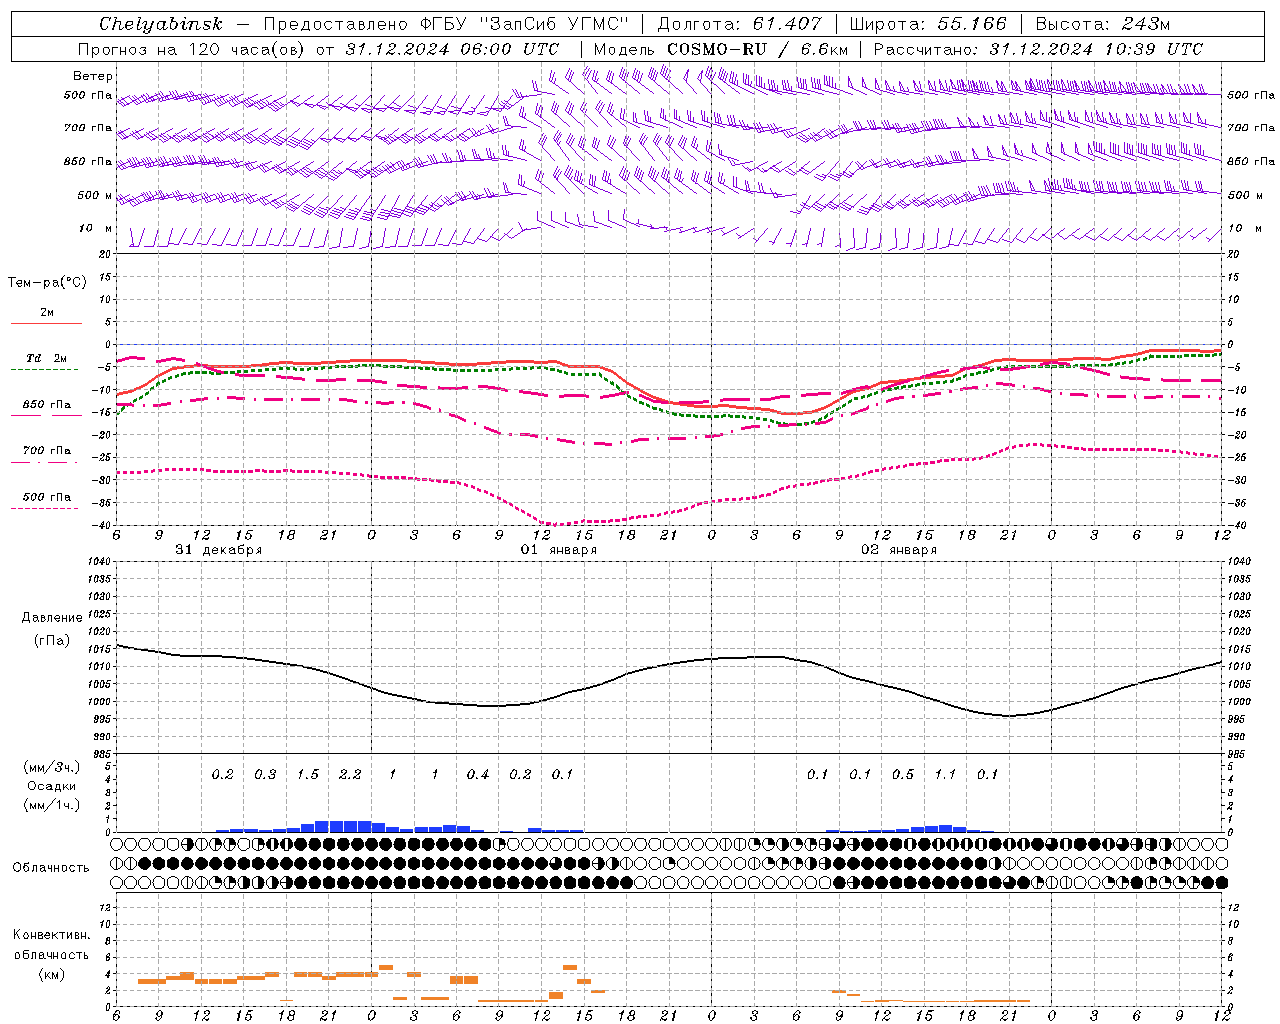
Task: Click the 'Долгота: 61.407' longitude value
Action: click(739, 24)
